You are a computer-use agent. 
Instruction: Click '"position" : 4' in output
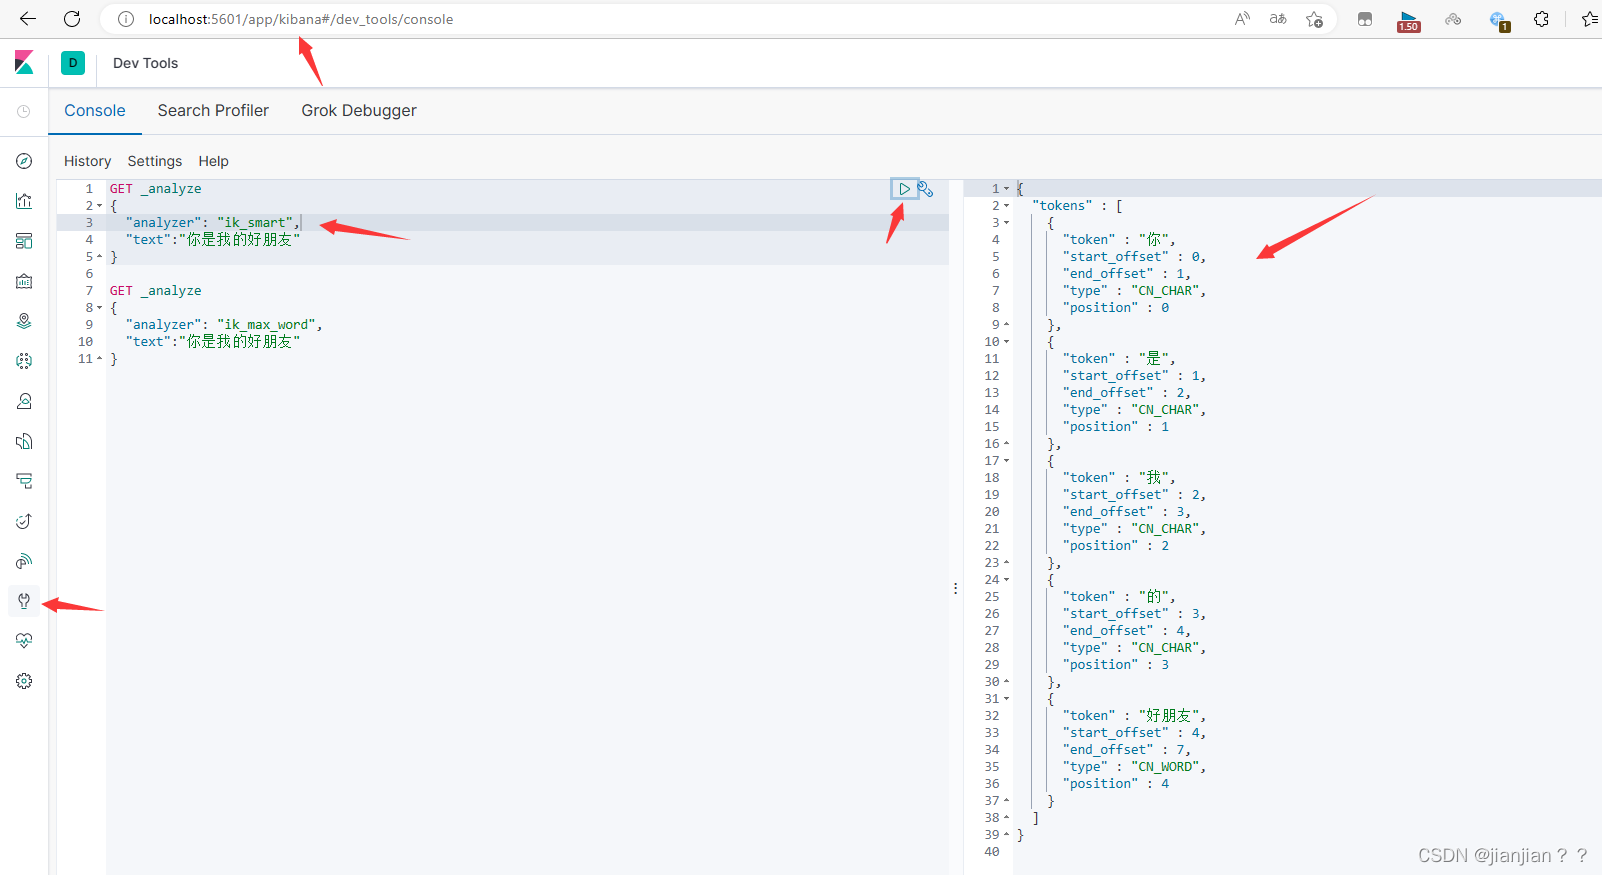[1116, 784]
